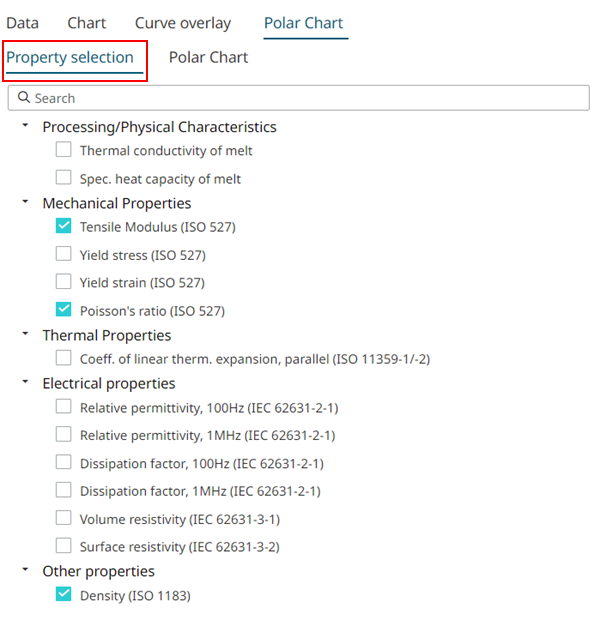The width and height of the screenshot is (600, 632).
Task: Switch to the Polar Chart sub-tab
Action: (208, 58)
